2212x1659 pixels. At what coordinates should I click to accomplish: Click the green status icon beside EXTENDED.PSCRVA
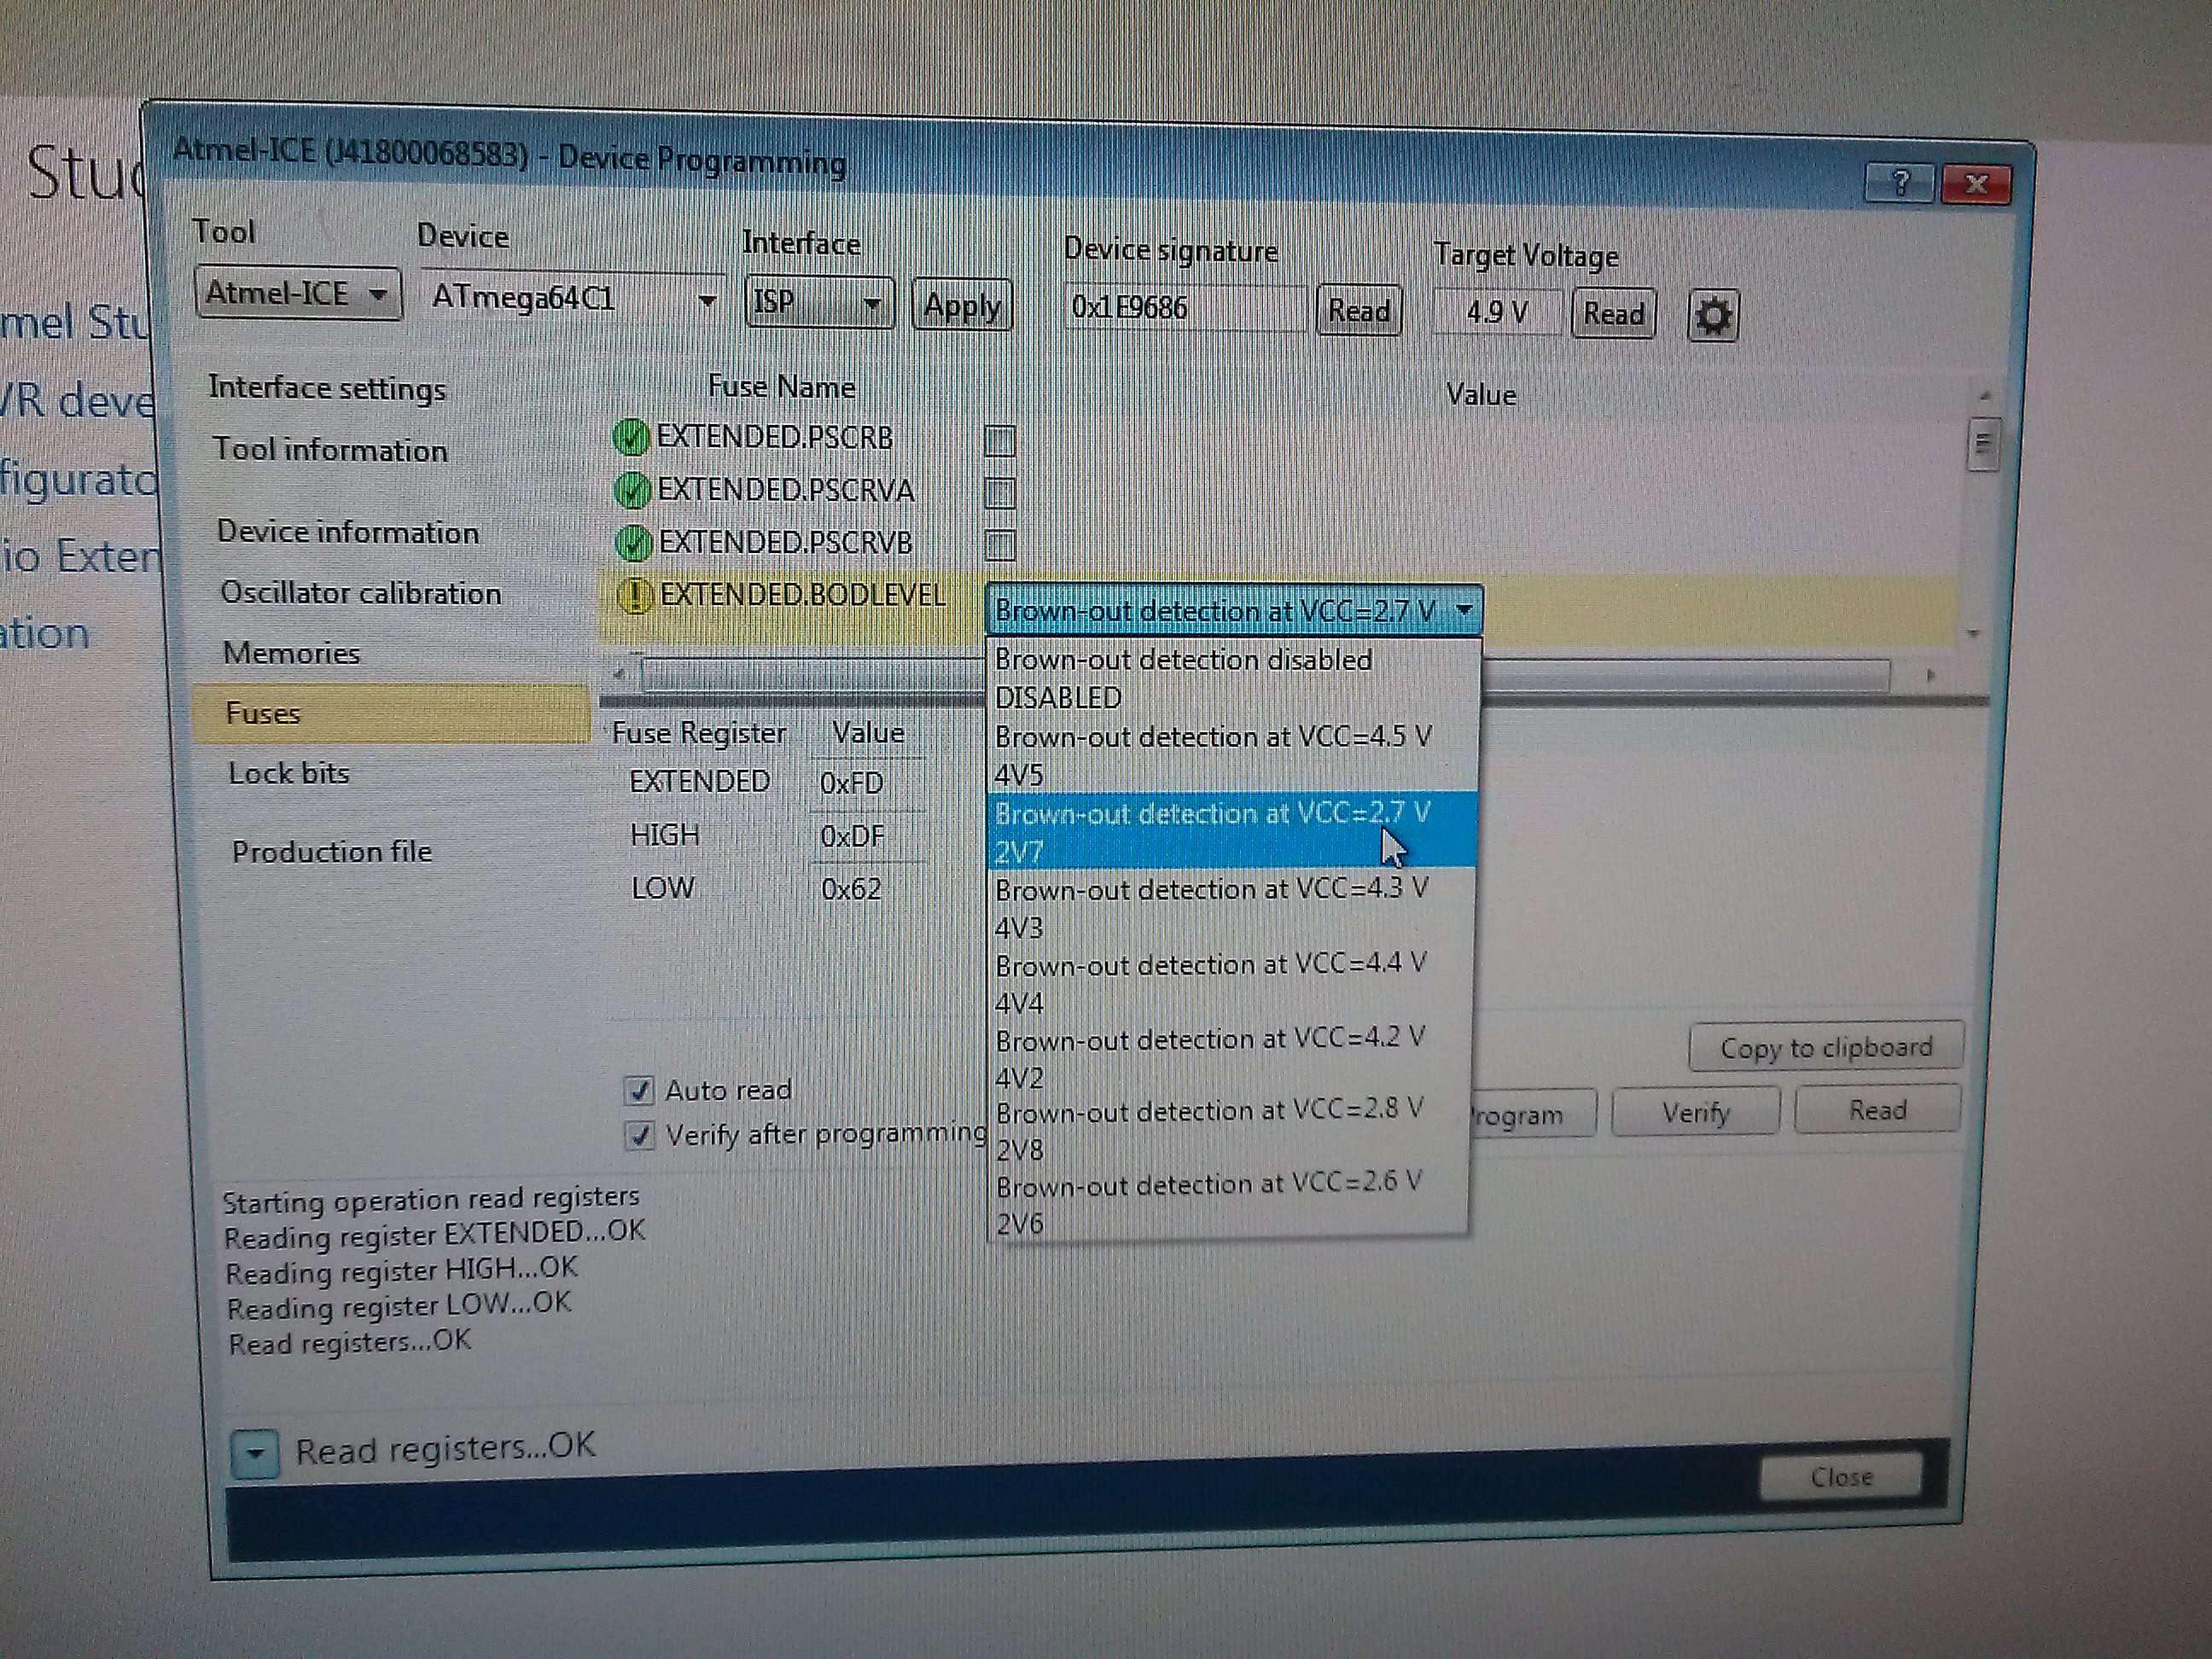coord(633,490)
